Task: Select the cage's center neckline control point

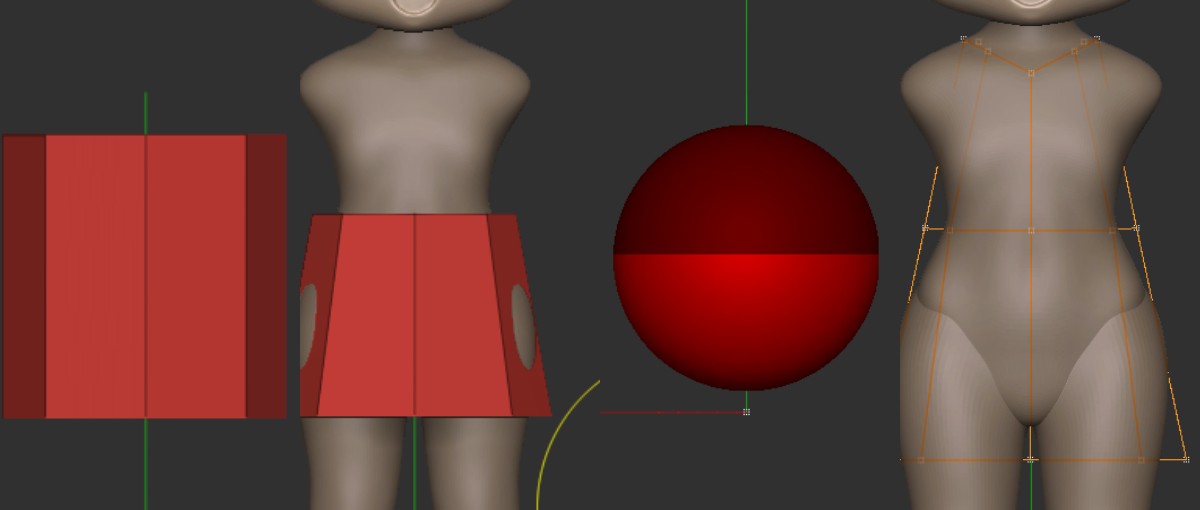Action: [1031, 73]
